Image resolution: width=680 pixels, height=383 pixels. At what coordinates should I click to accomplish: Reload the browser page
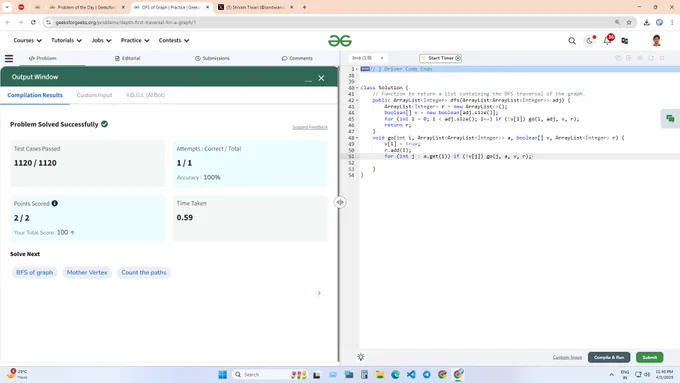33,22
